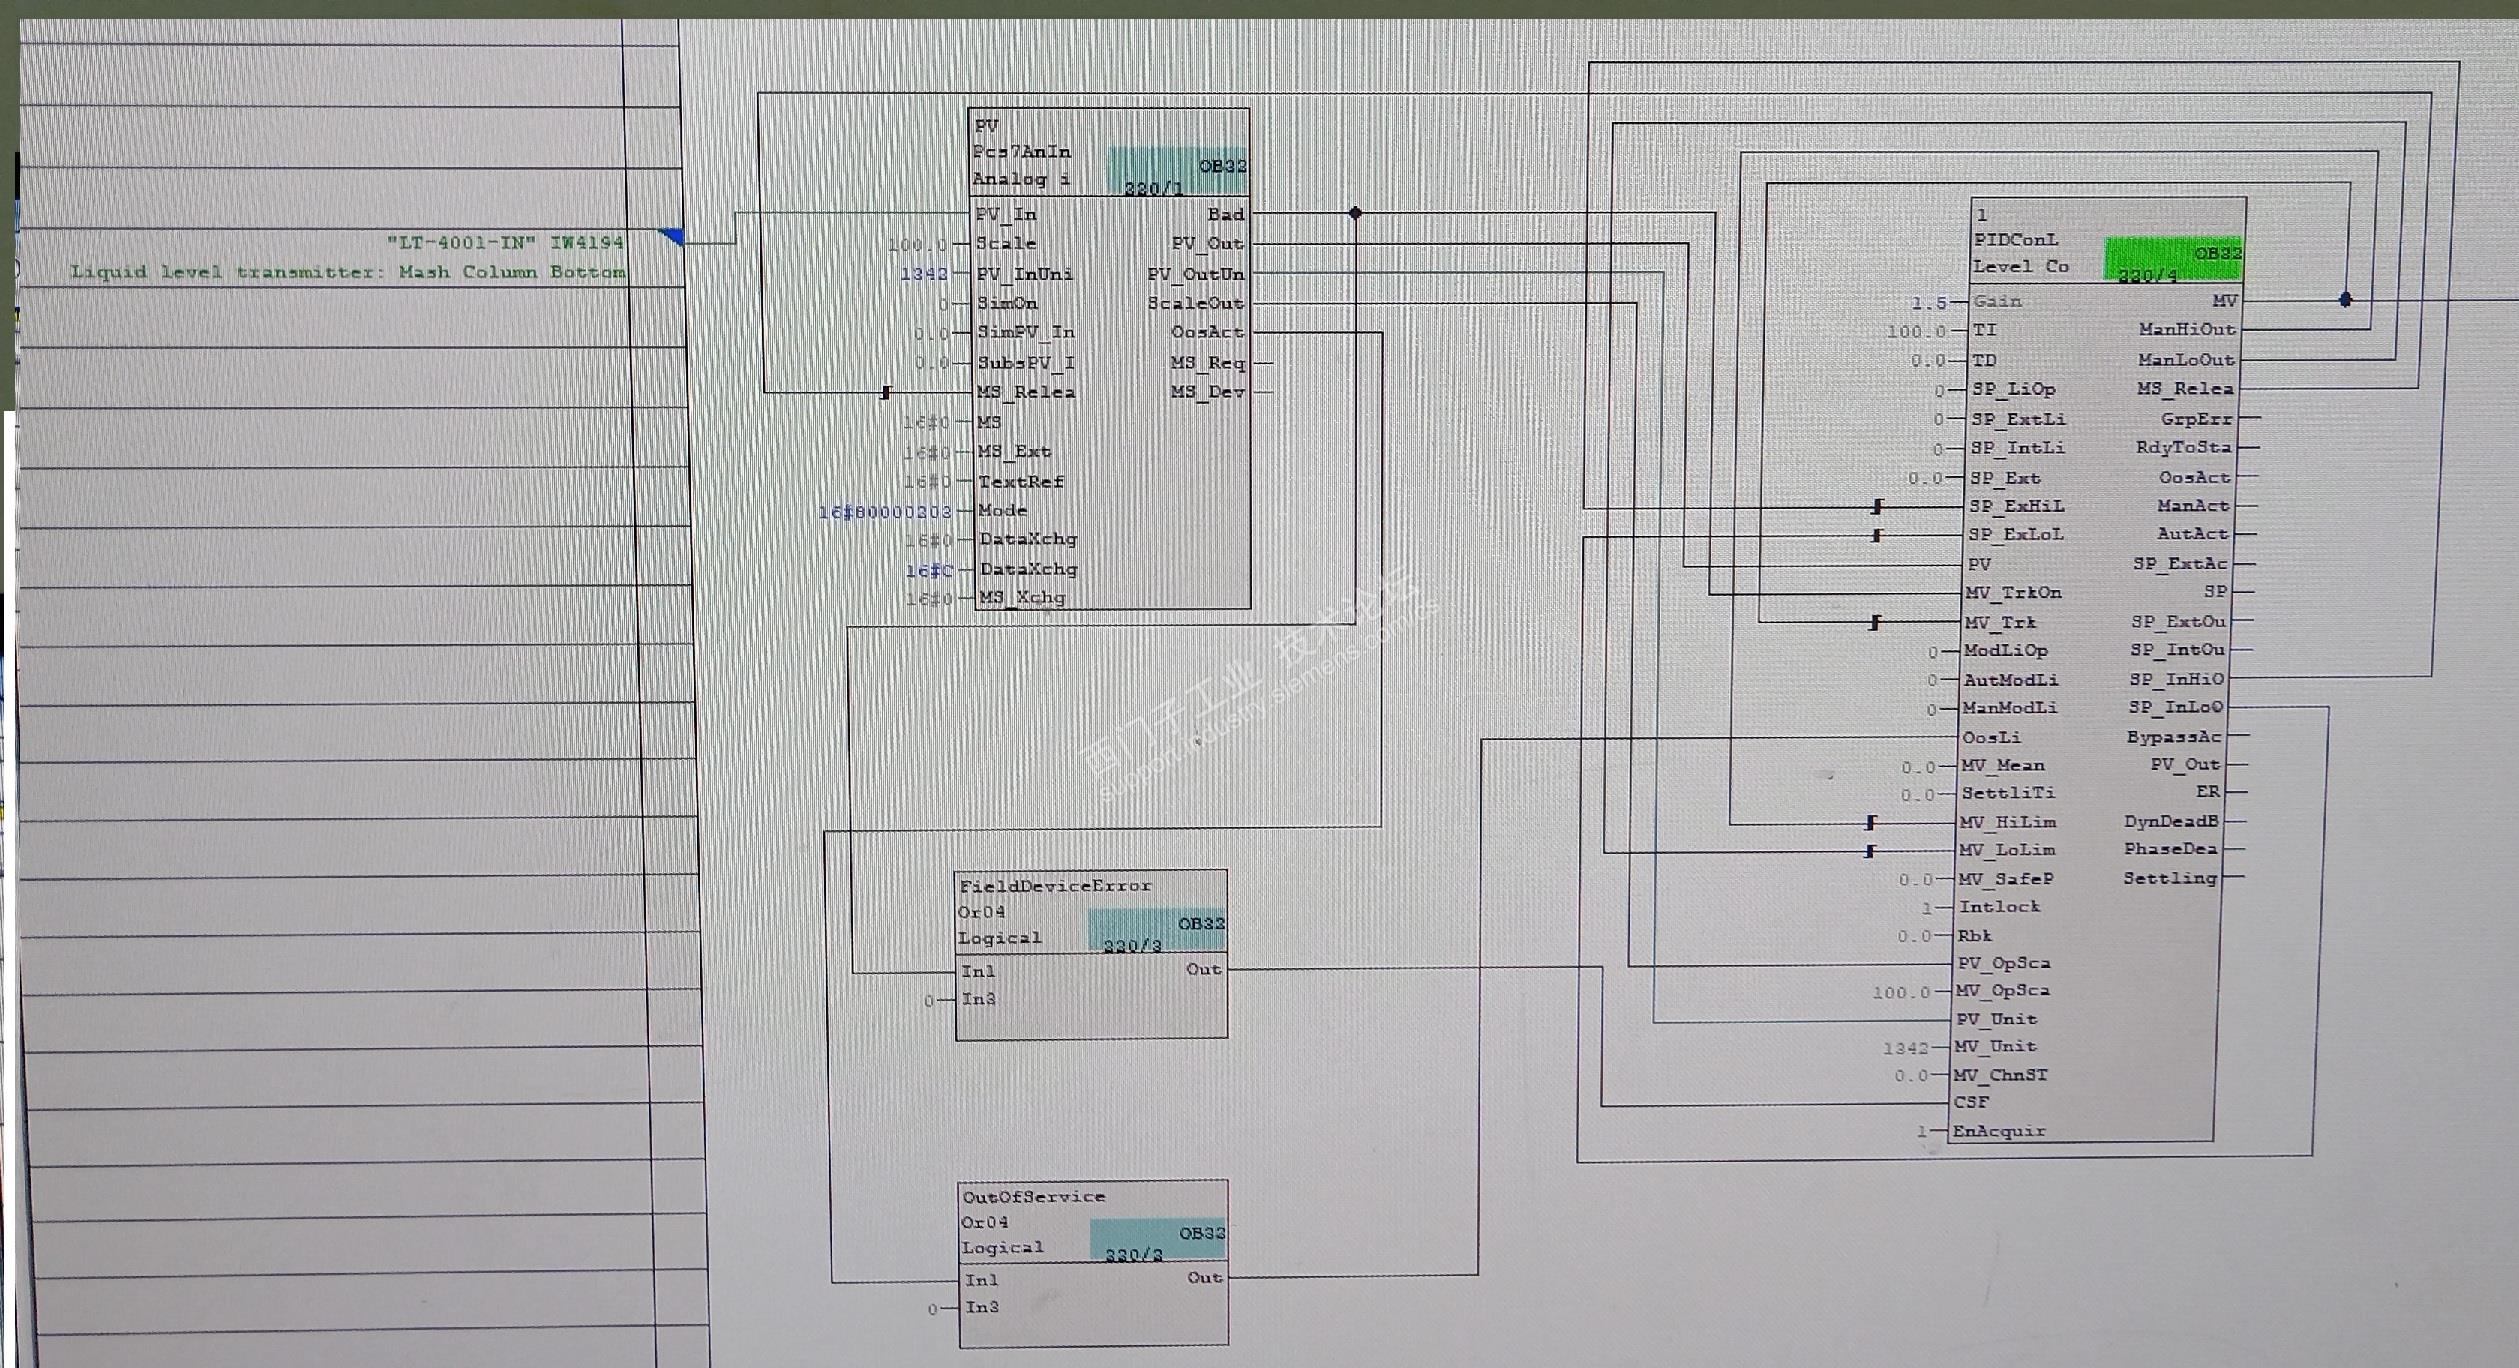Image resolution: width=2519 pixels, height=1368 pixels.
Task: Click the junction dot on the MV output line
Action: [x=2345, y=299]
